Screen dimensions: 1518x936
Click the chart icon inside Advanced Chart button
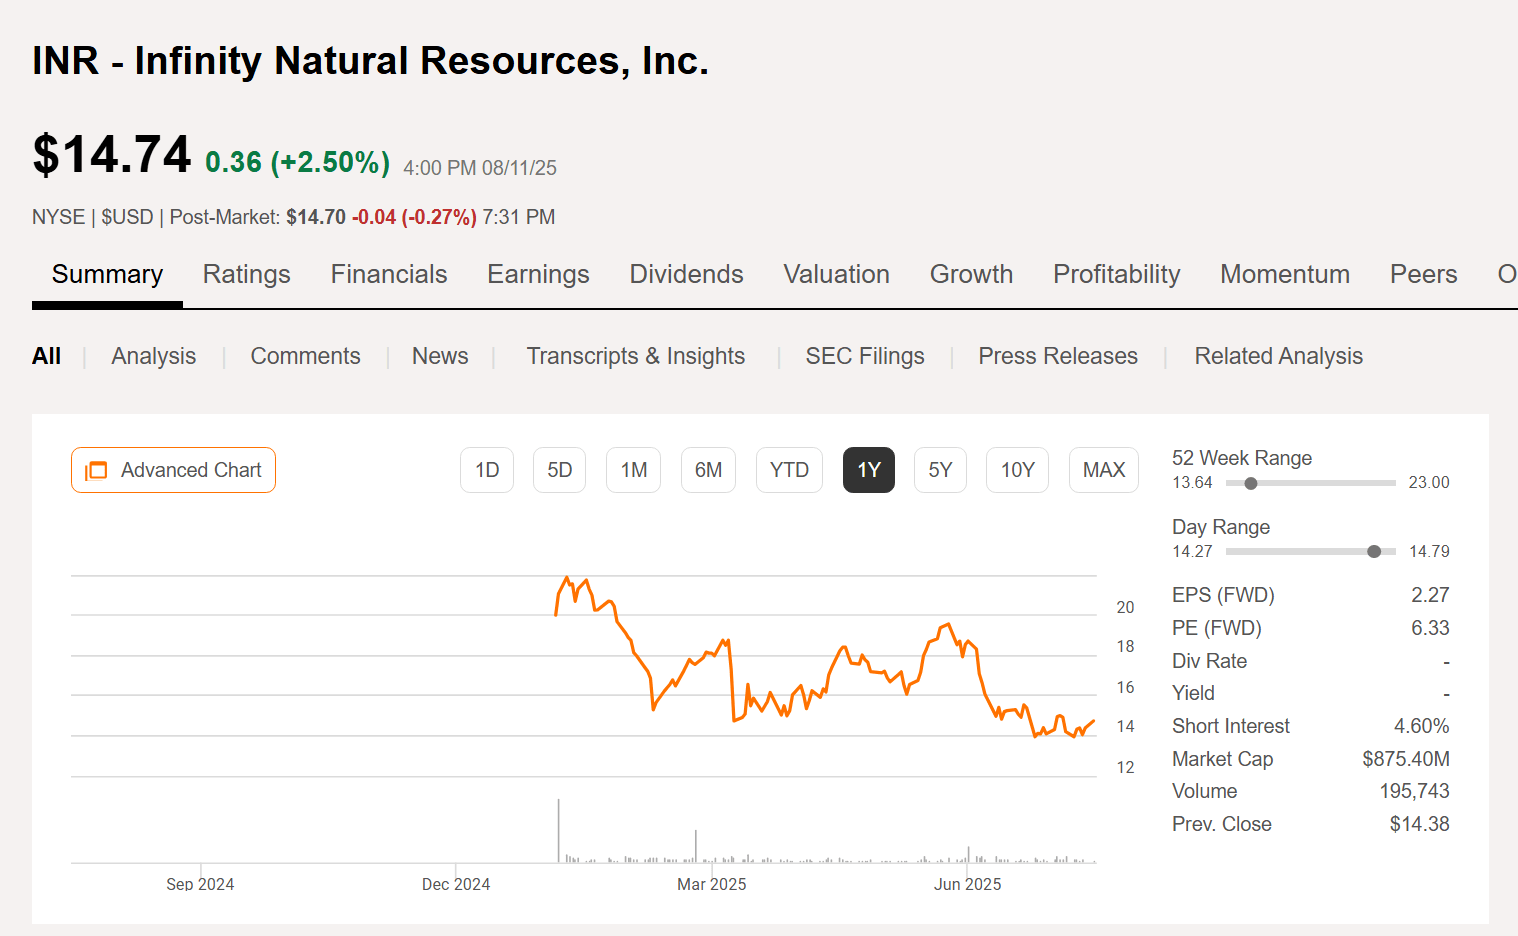(x=96, y=470)
